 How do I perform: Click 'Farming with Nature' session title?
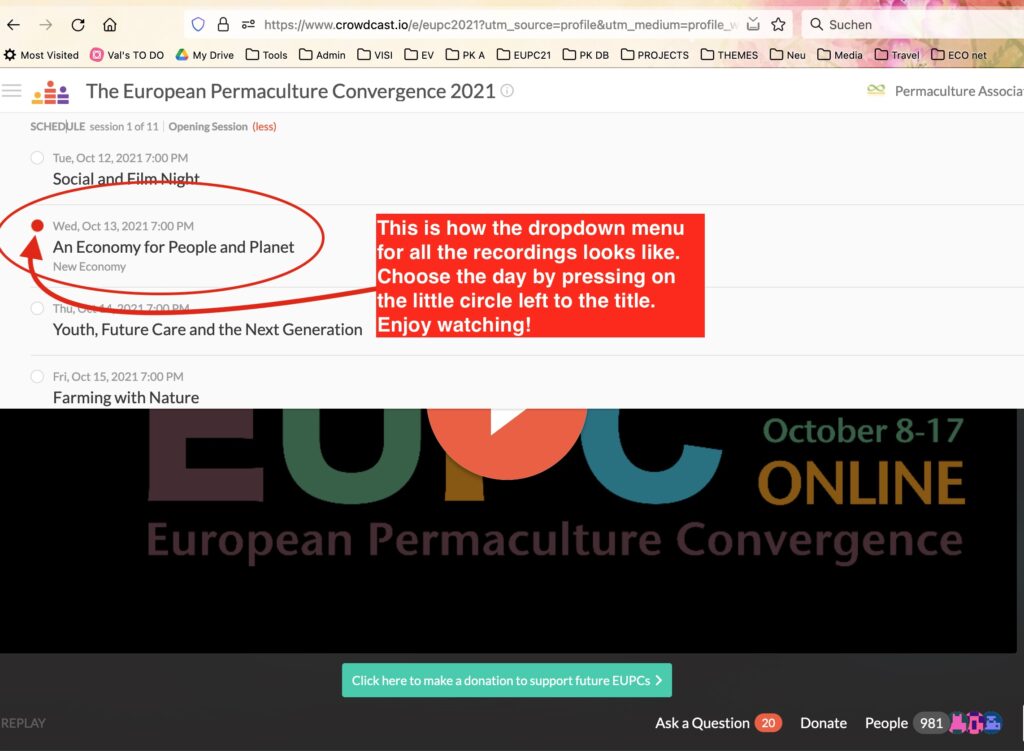point(126,397)
